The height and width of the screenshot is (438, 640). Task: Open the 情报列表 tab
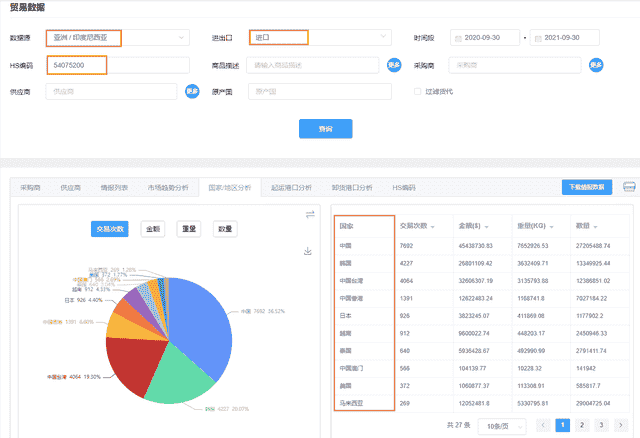(x=114, y=188)
